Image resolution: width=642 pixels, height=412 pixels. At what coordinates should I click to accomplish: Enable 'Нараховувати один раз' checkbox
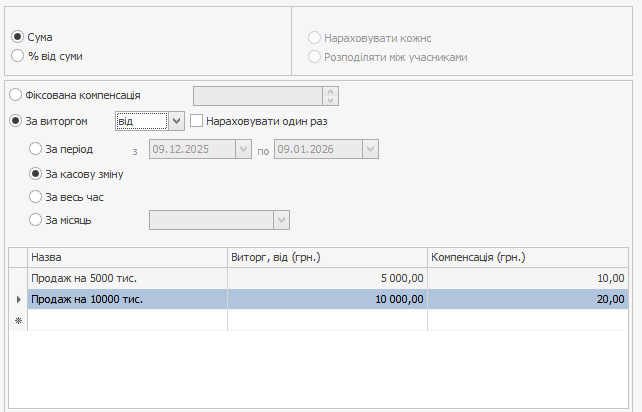197,121
